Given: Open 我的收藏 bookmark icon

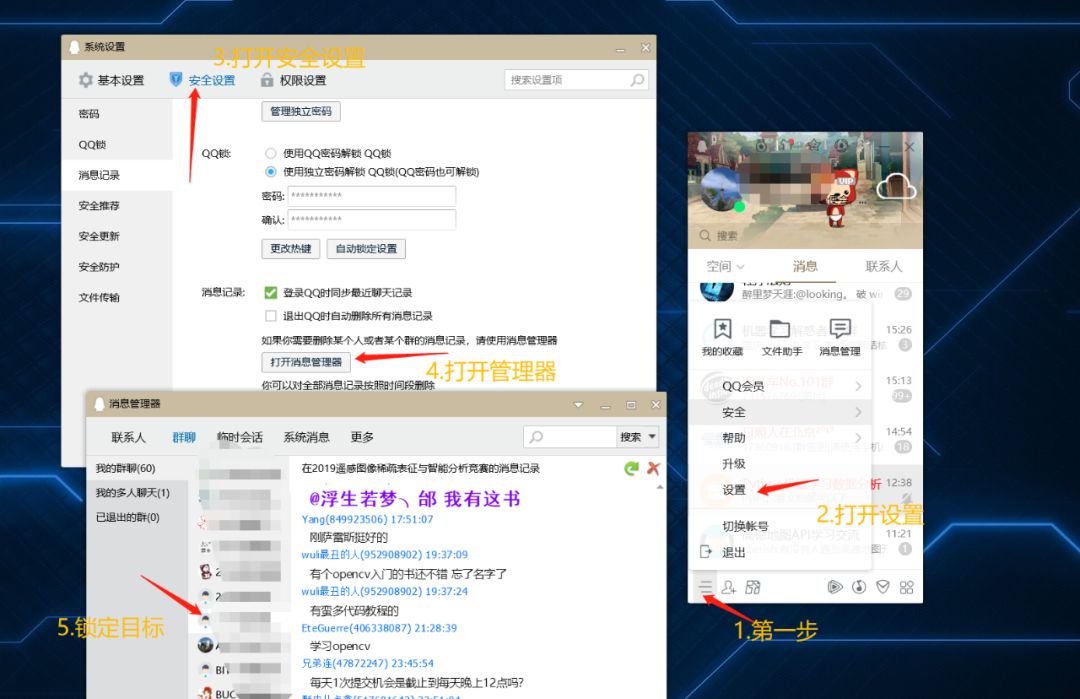Looking at the screenshot, I should point(721,330).
